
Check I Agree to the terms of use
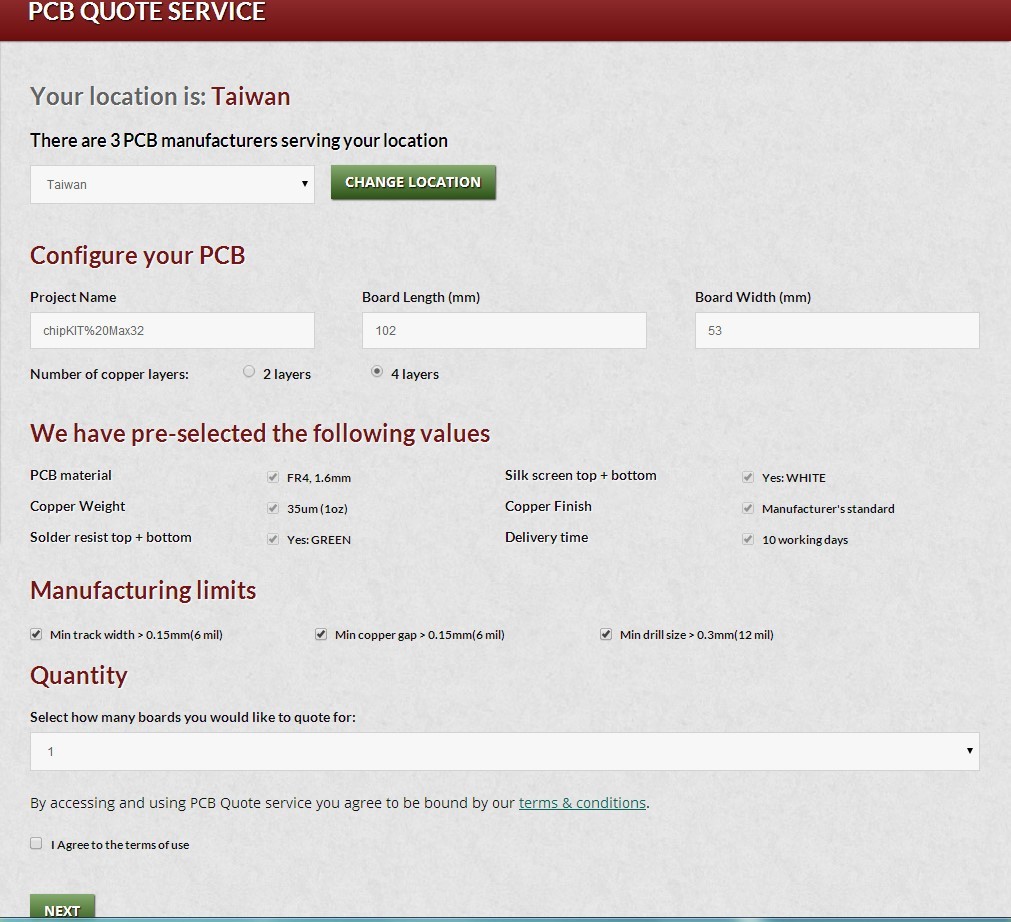coord(37,843)
